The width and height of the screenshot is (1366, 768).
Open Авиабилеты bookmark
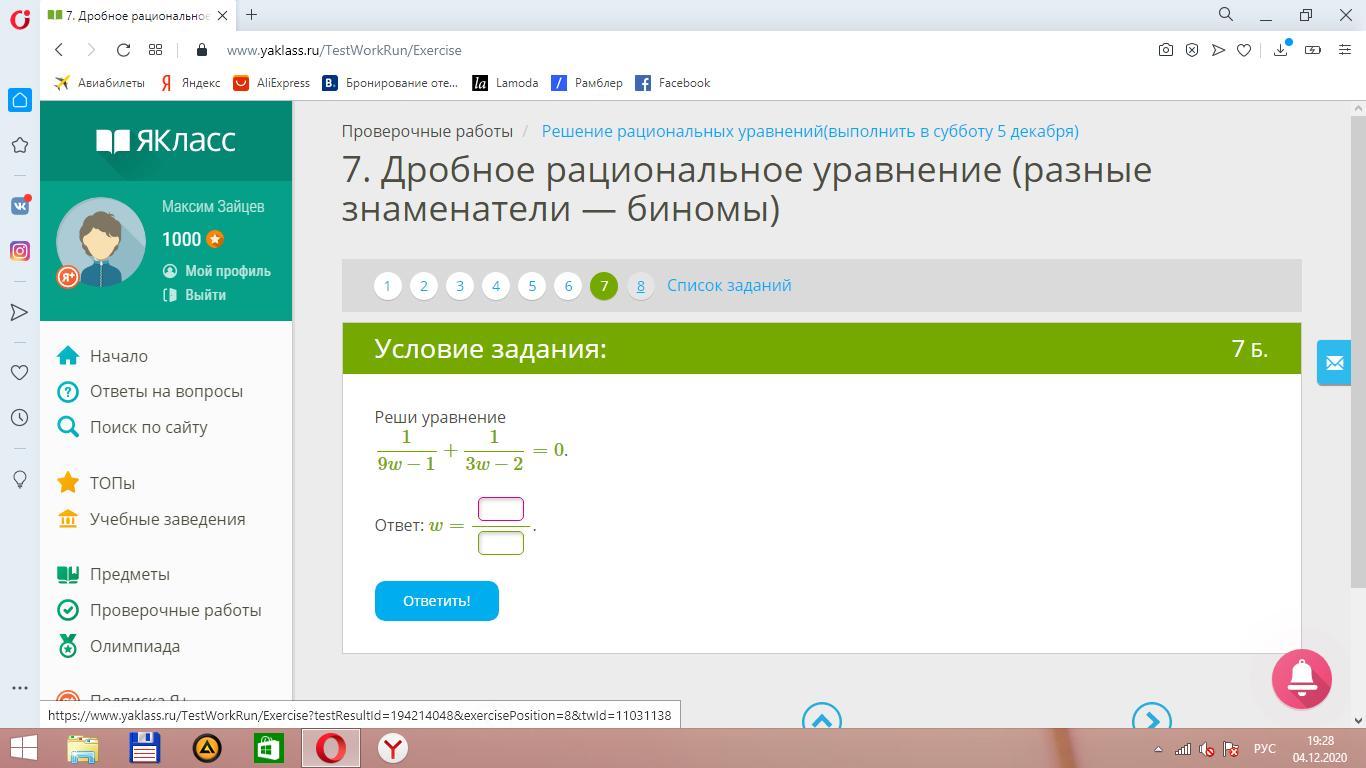click(x=100, y=83)
